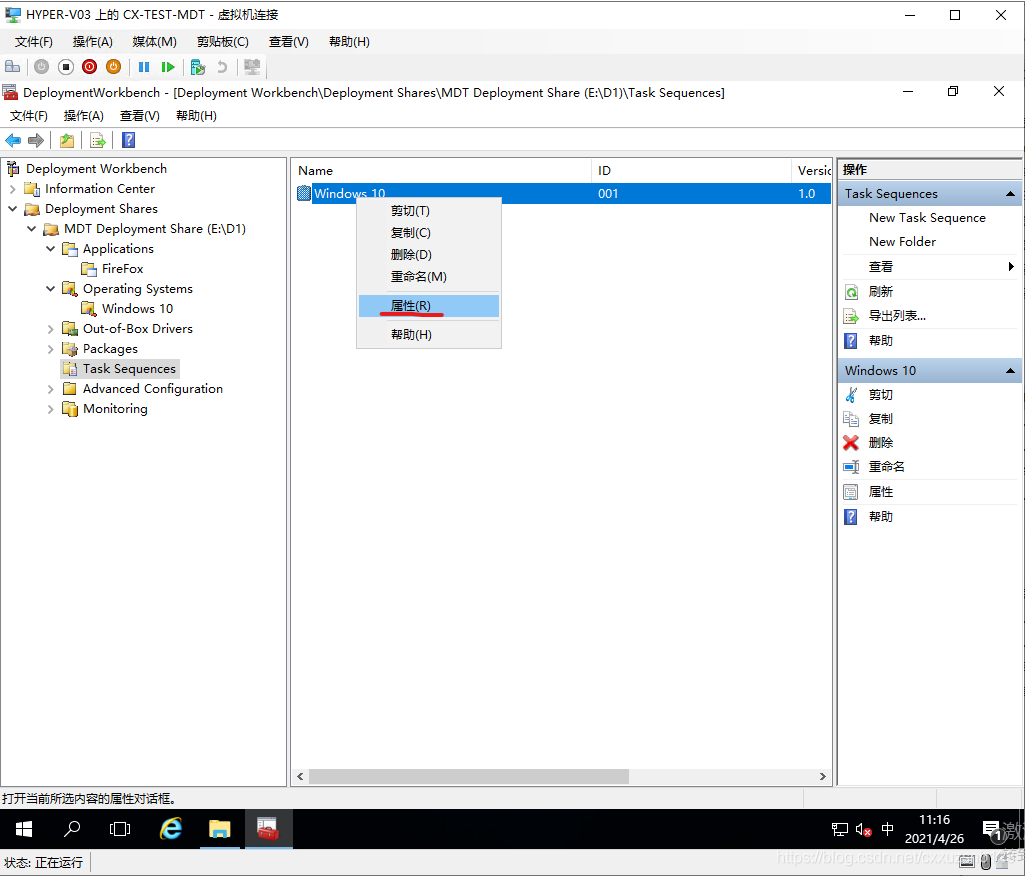1025x876 pixels.
Task: Click the Copy pages icon in Actions pane
Action: (850, 418)
